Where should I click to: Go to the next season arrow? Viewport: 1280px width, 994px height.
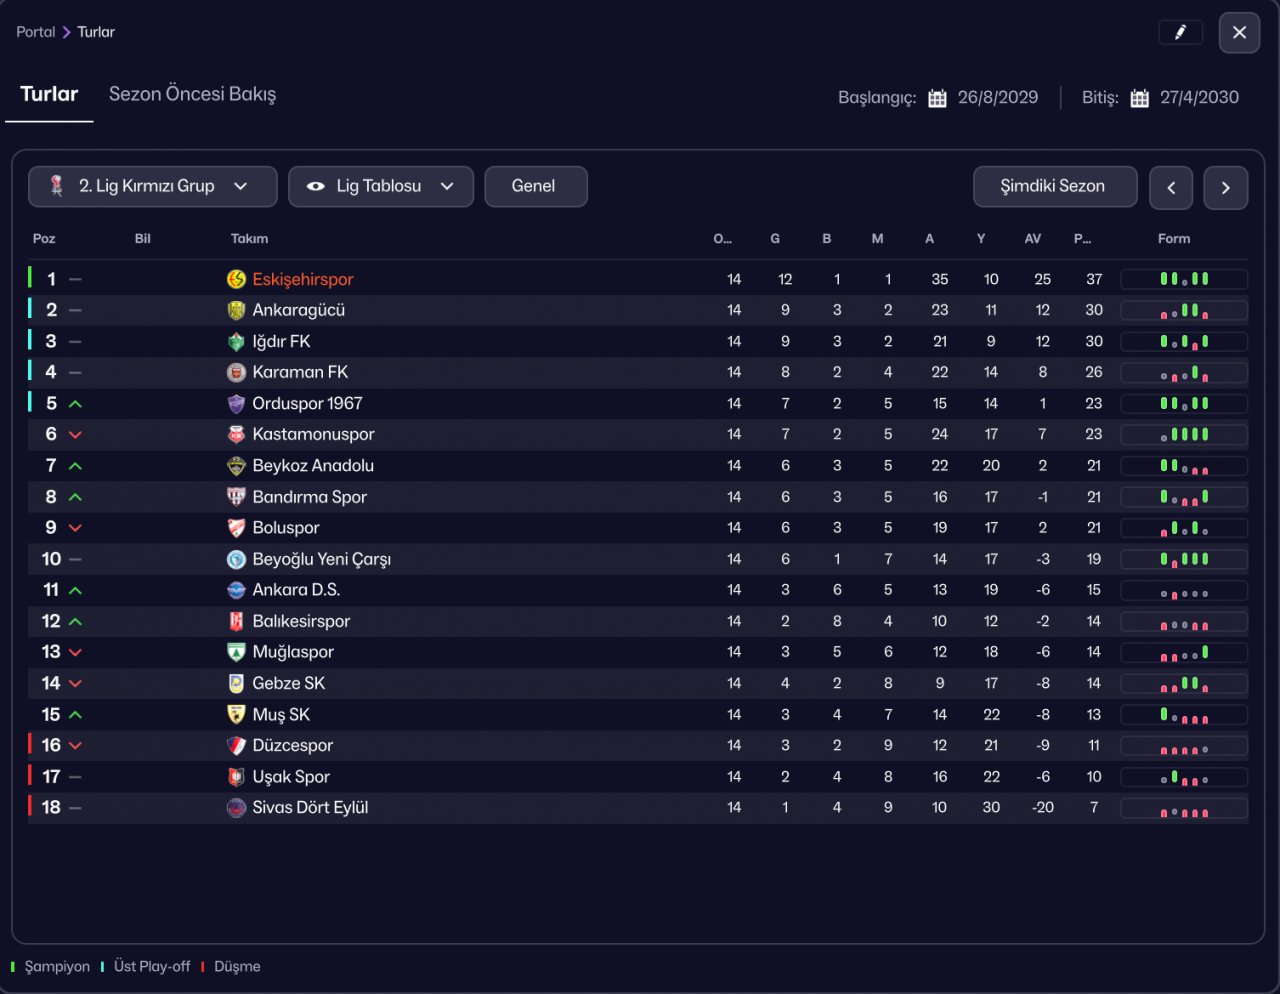(1225, 188)
